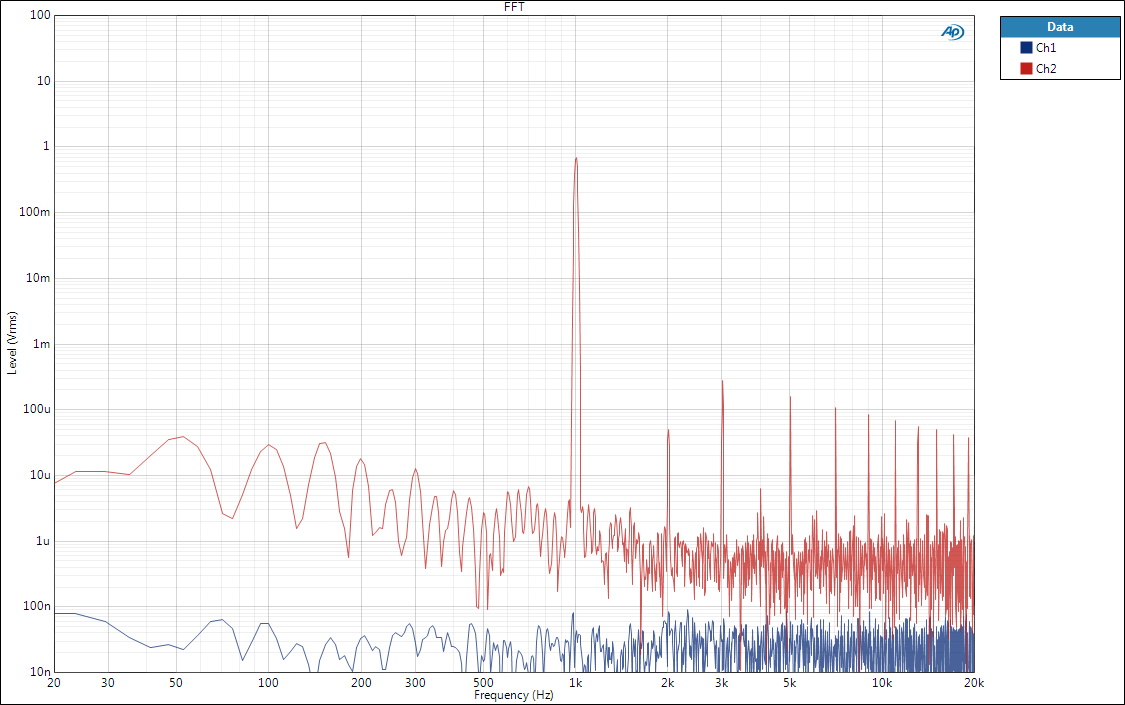The width and height of the screenshot is (1125, 705).
Task: Click the 20k tick label on the frequency axis
Action: 973,683
